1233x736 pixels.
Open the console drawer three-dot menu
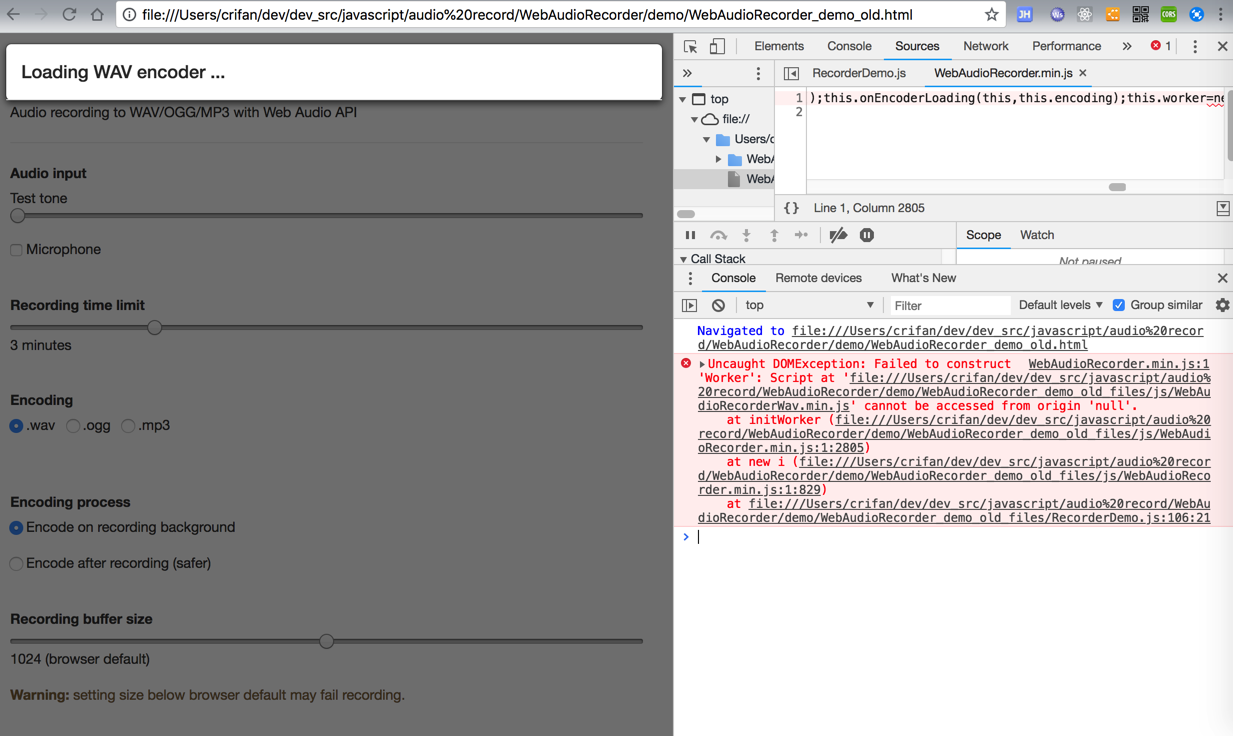(690, 278)
